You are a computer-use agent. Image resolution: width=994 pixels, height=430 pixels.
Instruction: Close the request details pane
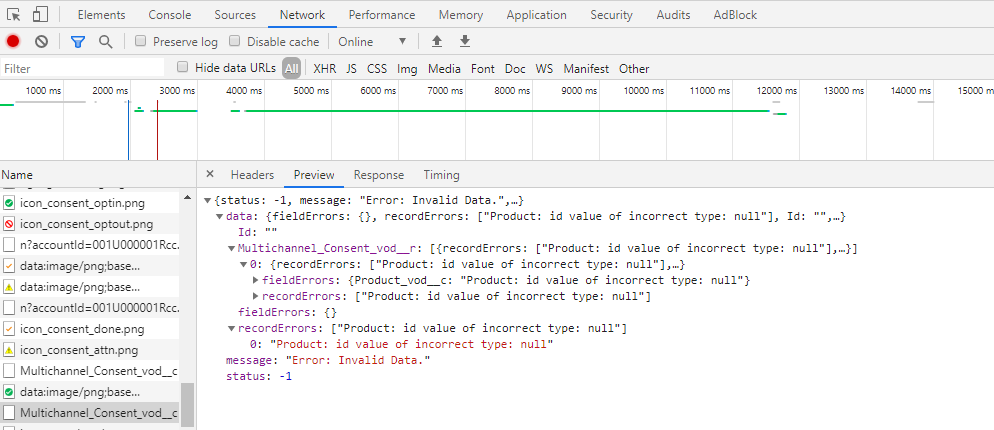[x=210, y=174]
